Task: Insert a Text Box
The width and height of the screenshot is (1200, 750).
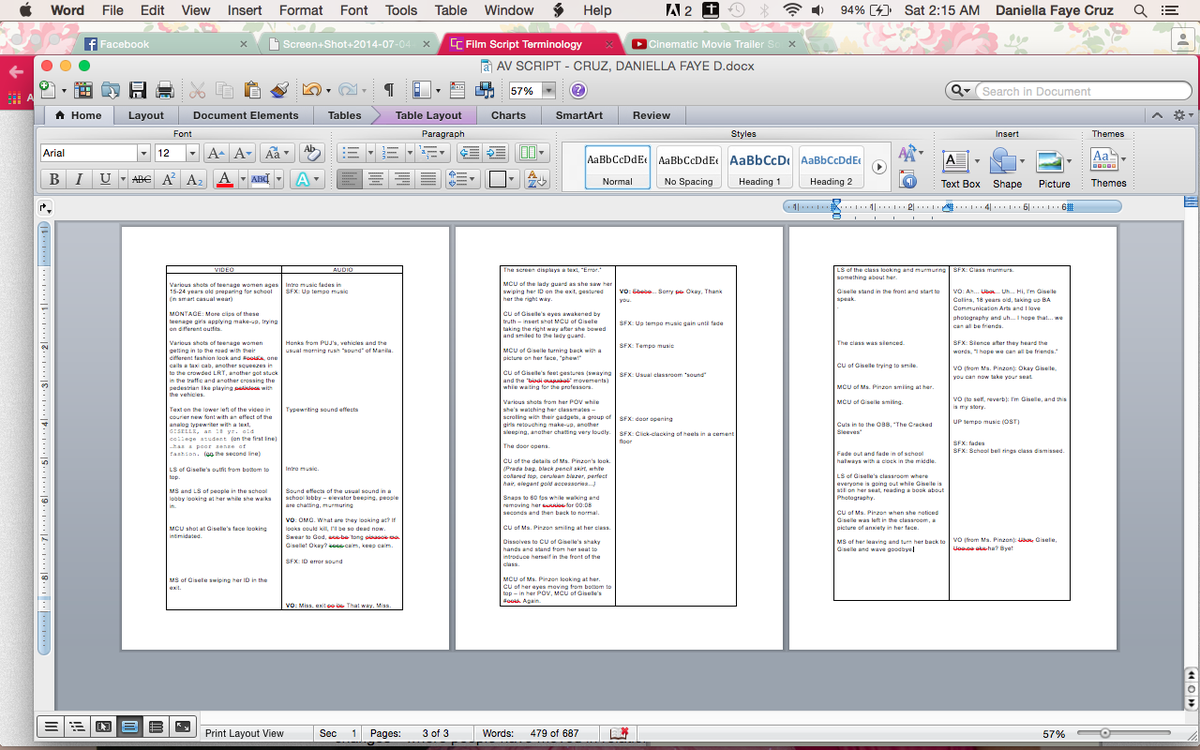Action: [960, 167]
